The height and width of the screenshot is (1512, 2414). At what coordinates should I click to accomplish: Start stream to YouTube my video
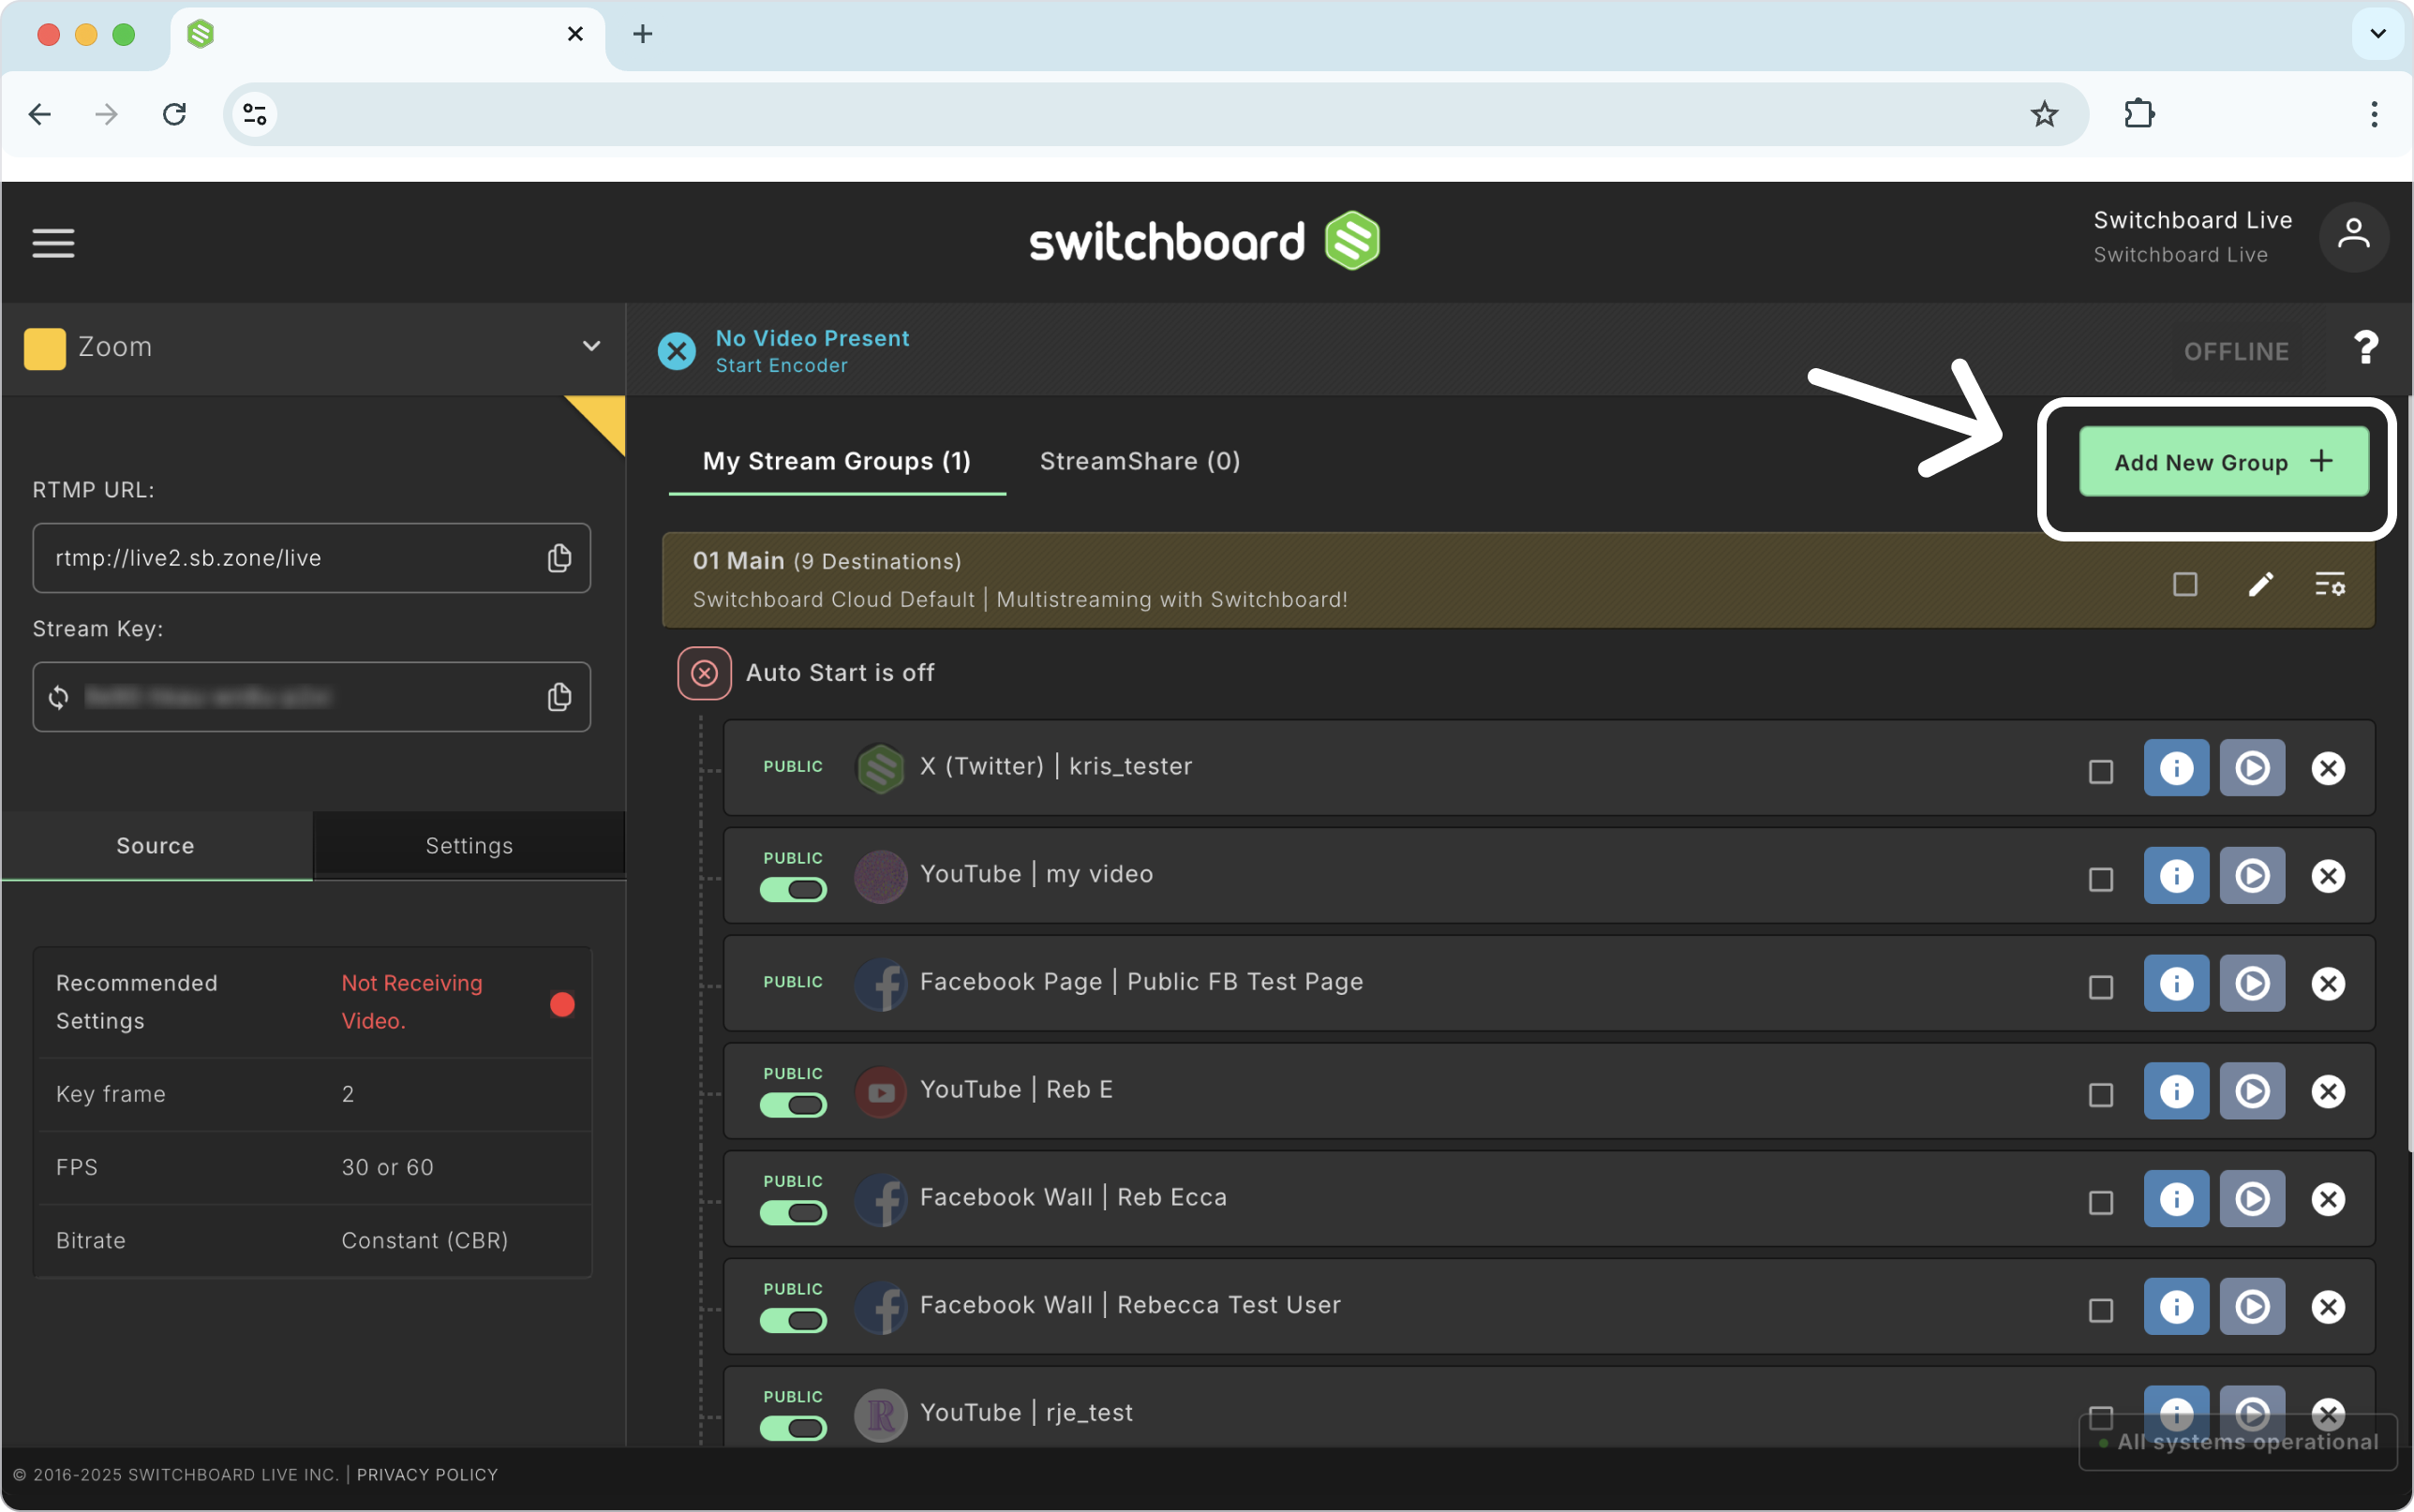pyautogui.click(x=2252, y=876)
